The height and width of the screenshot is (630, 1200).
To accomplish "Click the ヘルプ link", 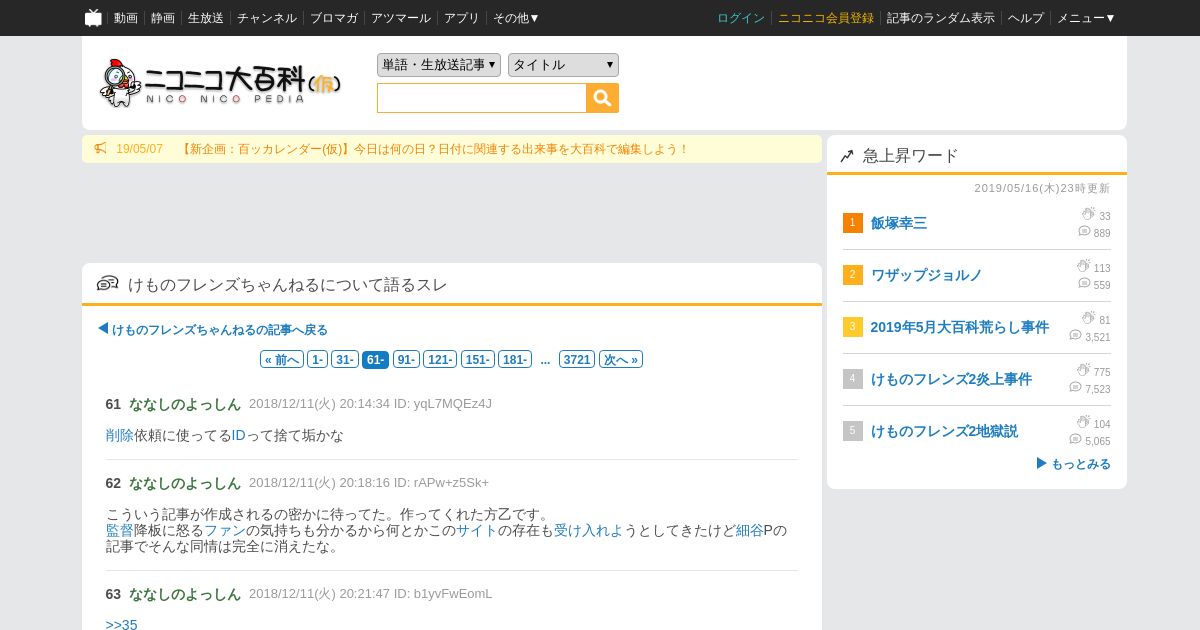I will [x=1026, y=18].
